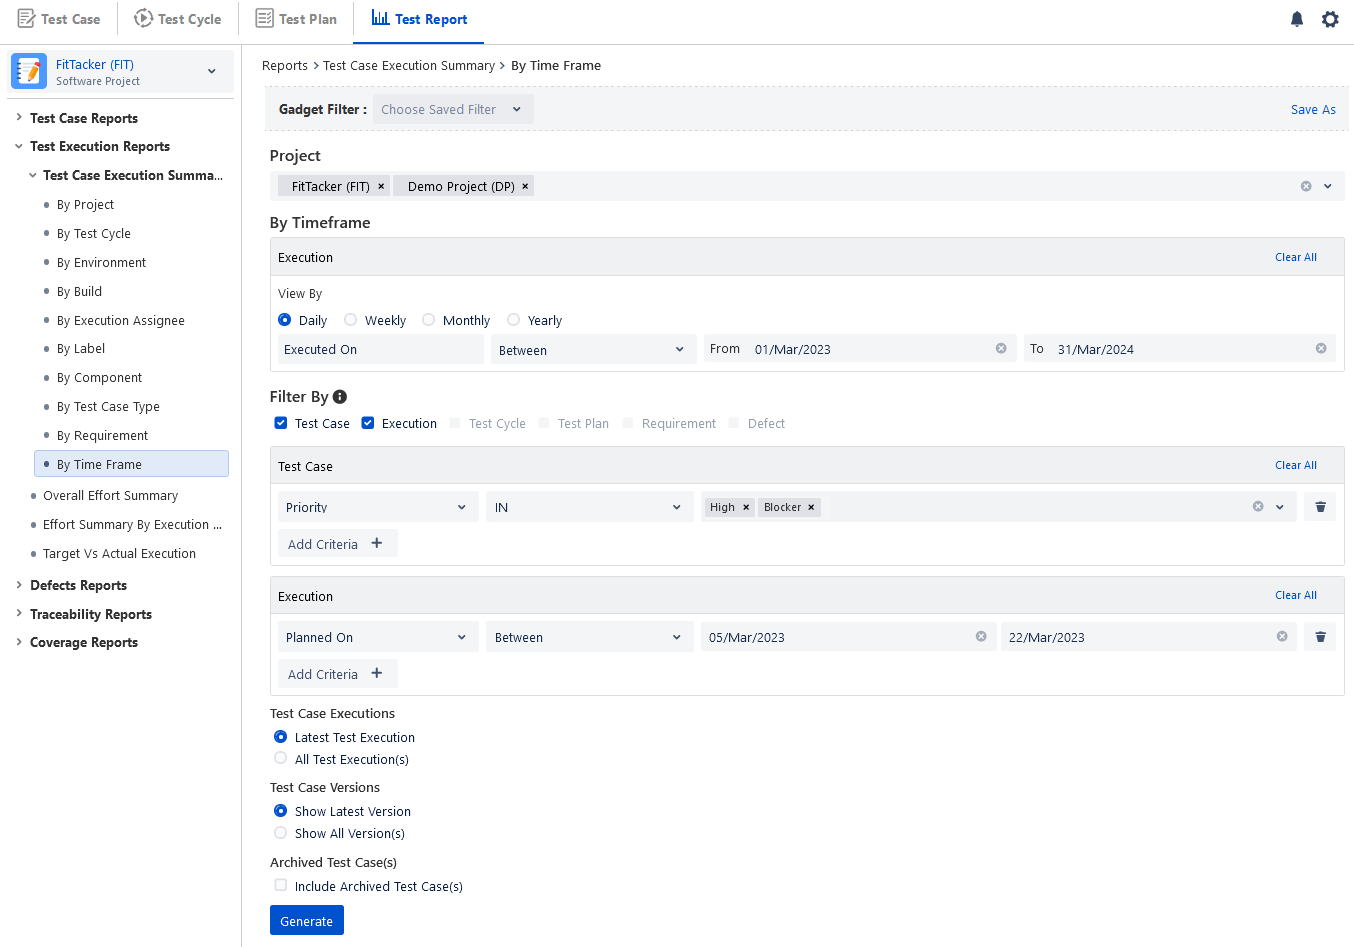Click the Test Report chart icon
The height and width of the screenshot is (947, 1354).
[380, 18]
